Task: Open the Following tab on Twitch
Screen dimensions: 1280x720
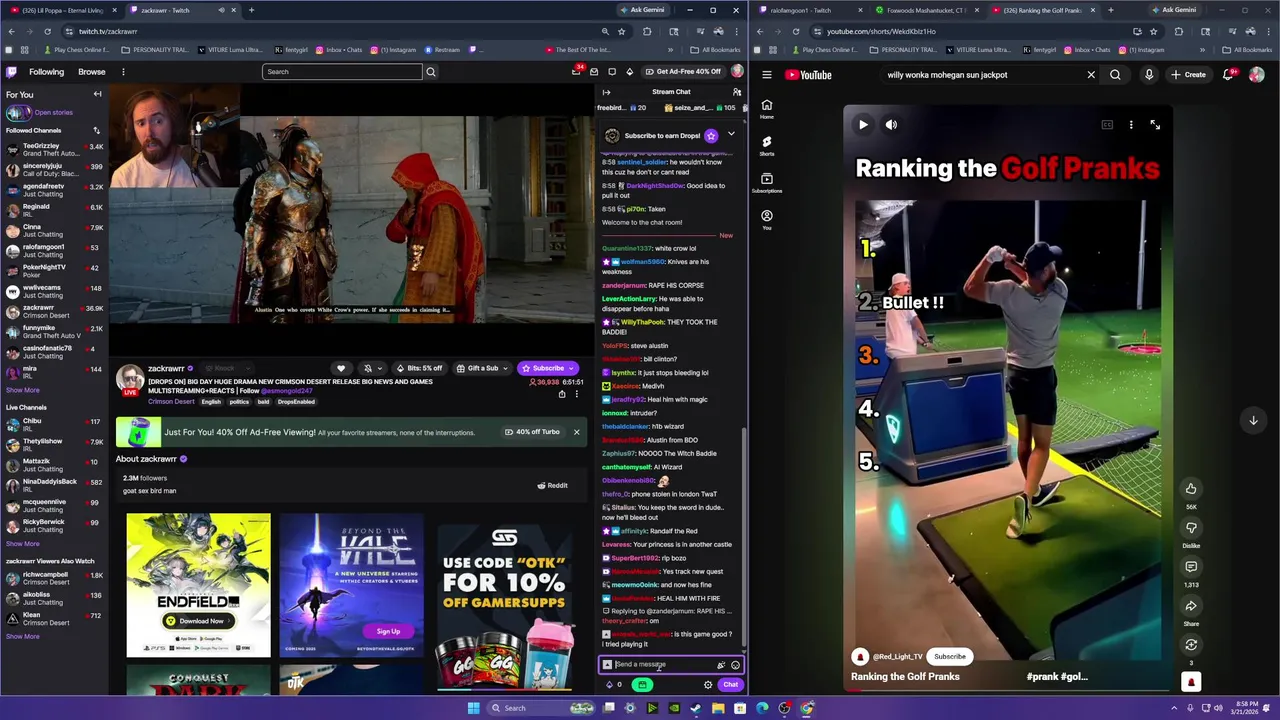Action: click(46, 72)
